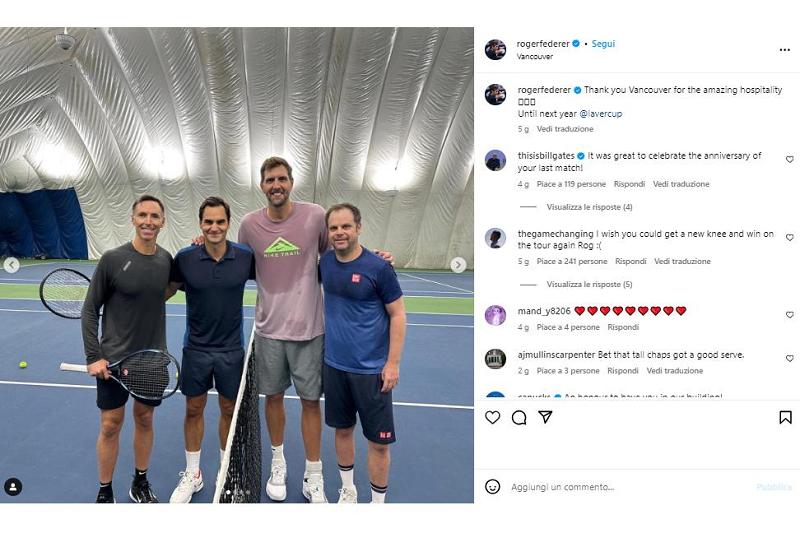Show tagged people icon on photo

(13, 487)
